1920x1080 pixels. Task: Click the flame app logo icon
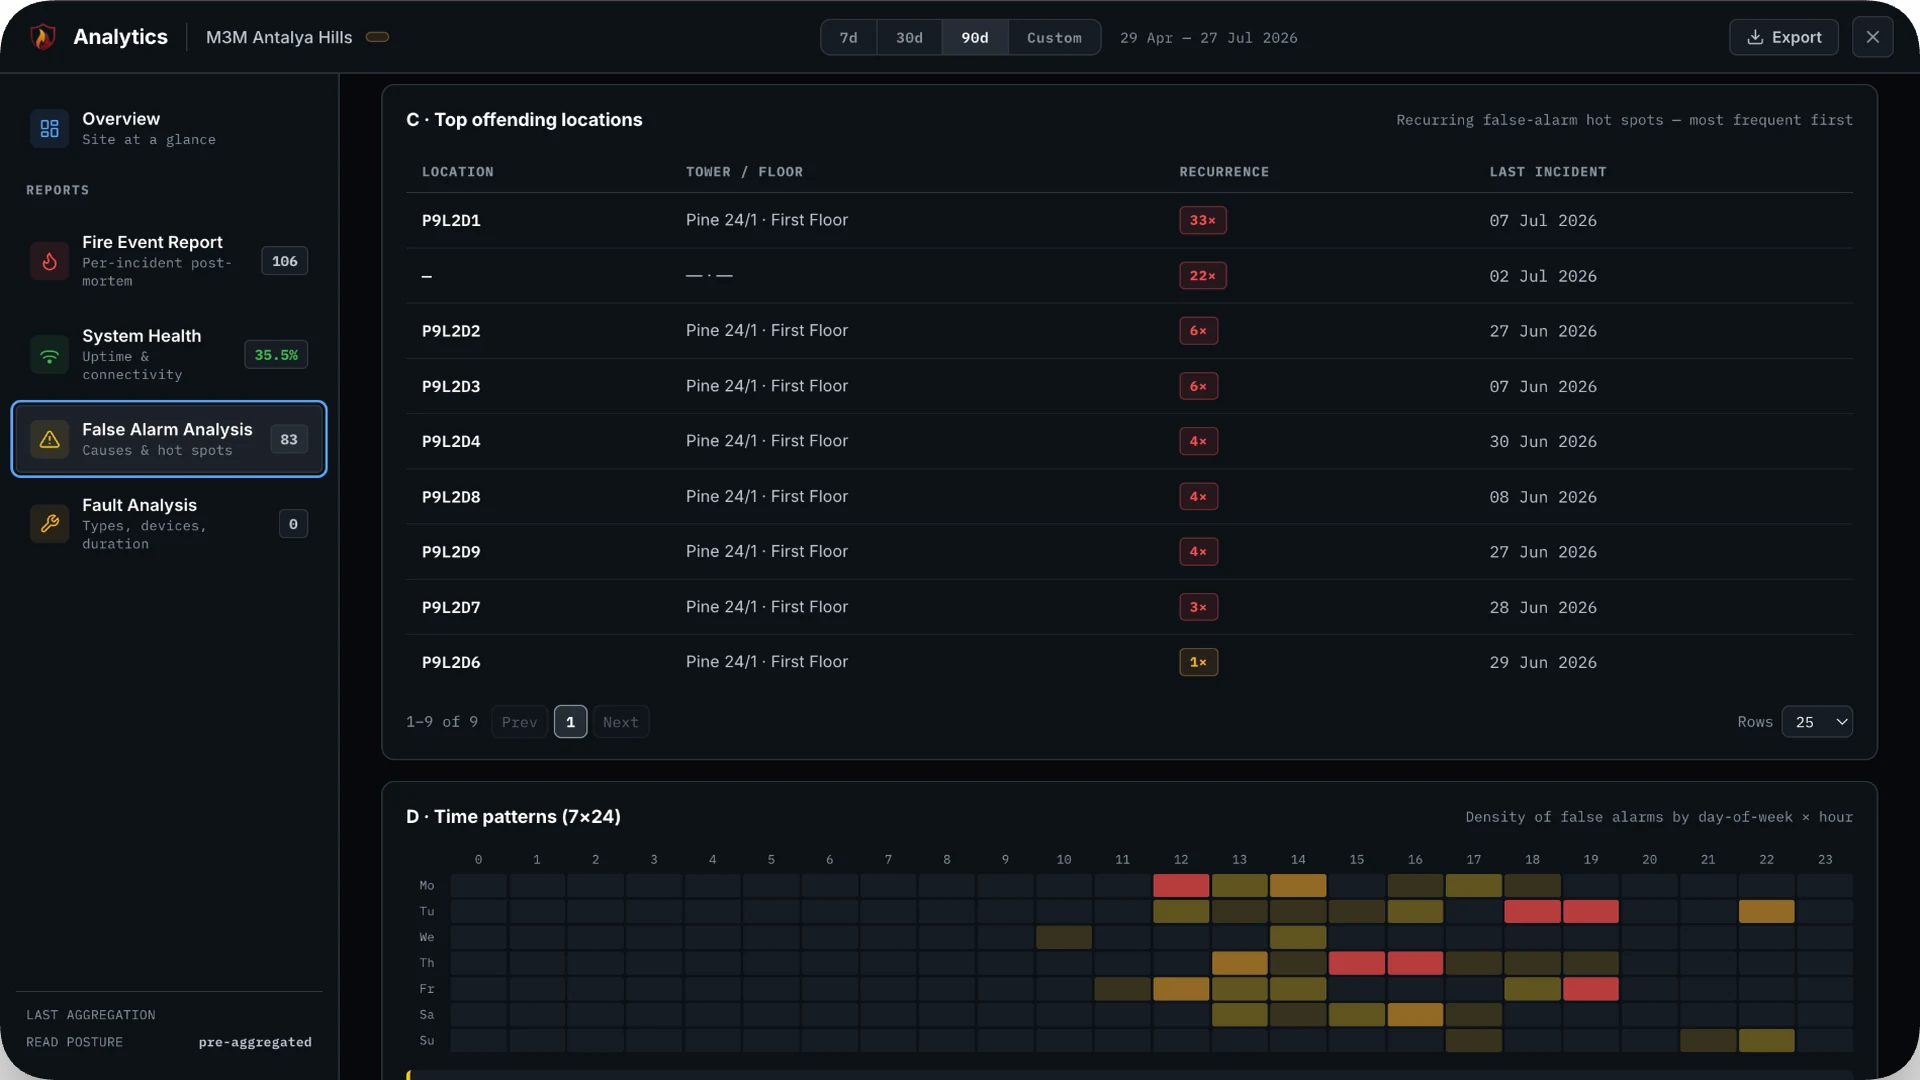click(43, 37)
